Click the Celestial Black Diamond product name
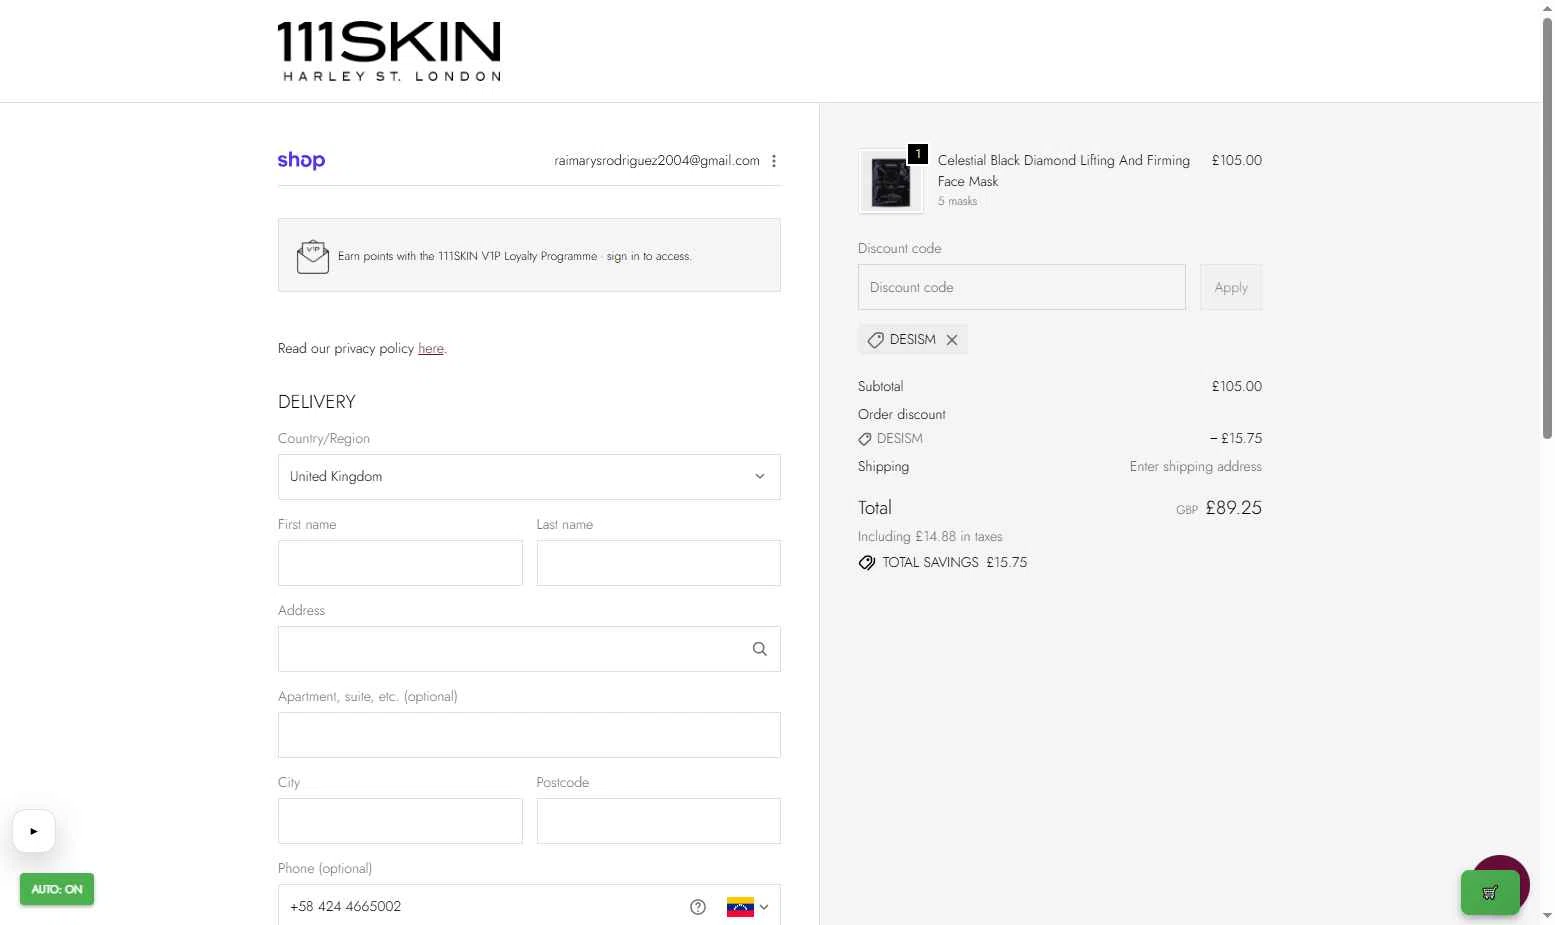 [x=1064, y=171]
